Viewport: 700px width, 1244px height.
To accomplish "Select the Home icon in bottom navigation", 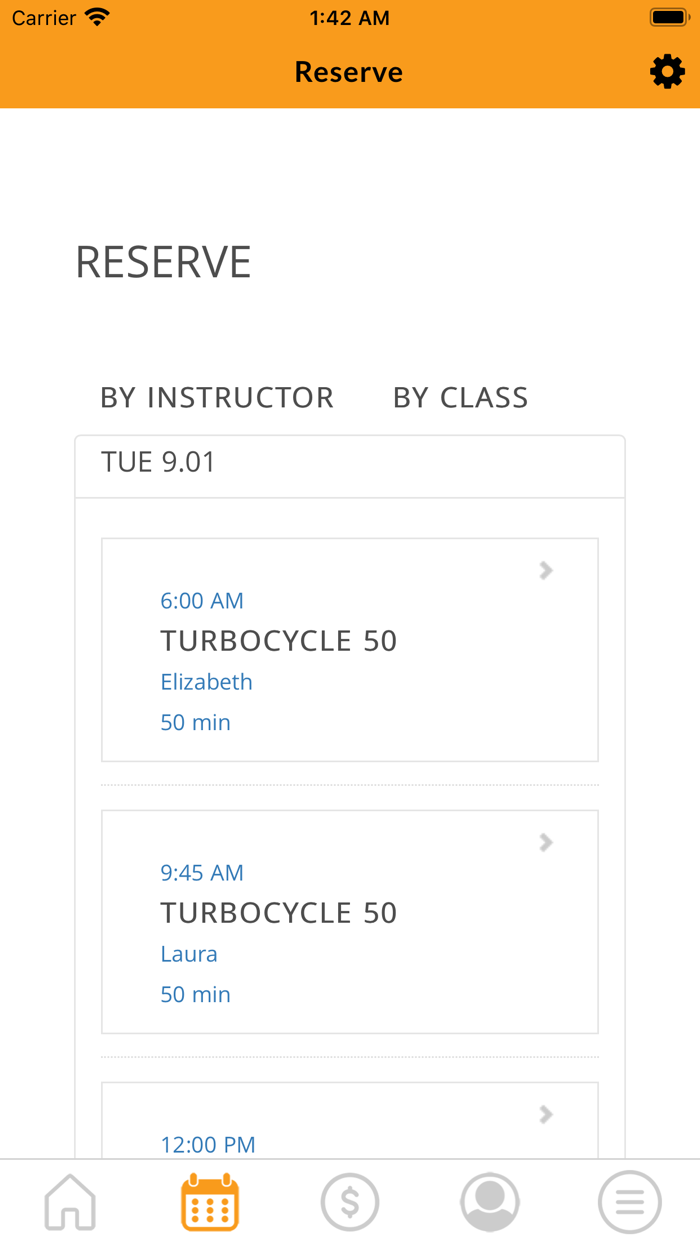I will click(x=70, y=1202).
